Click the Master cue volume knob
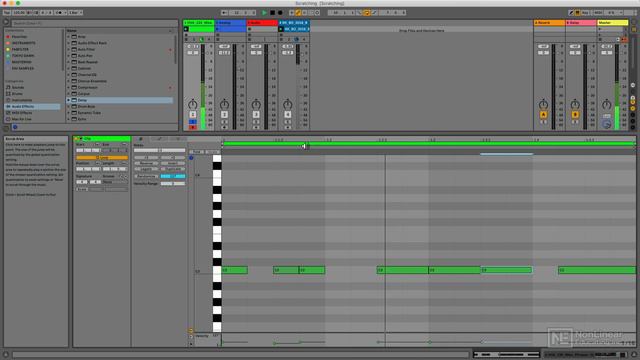This screenshot has width=640, height=360. click(x=607, y=124)
